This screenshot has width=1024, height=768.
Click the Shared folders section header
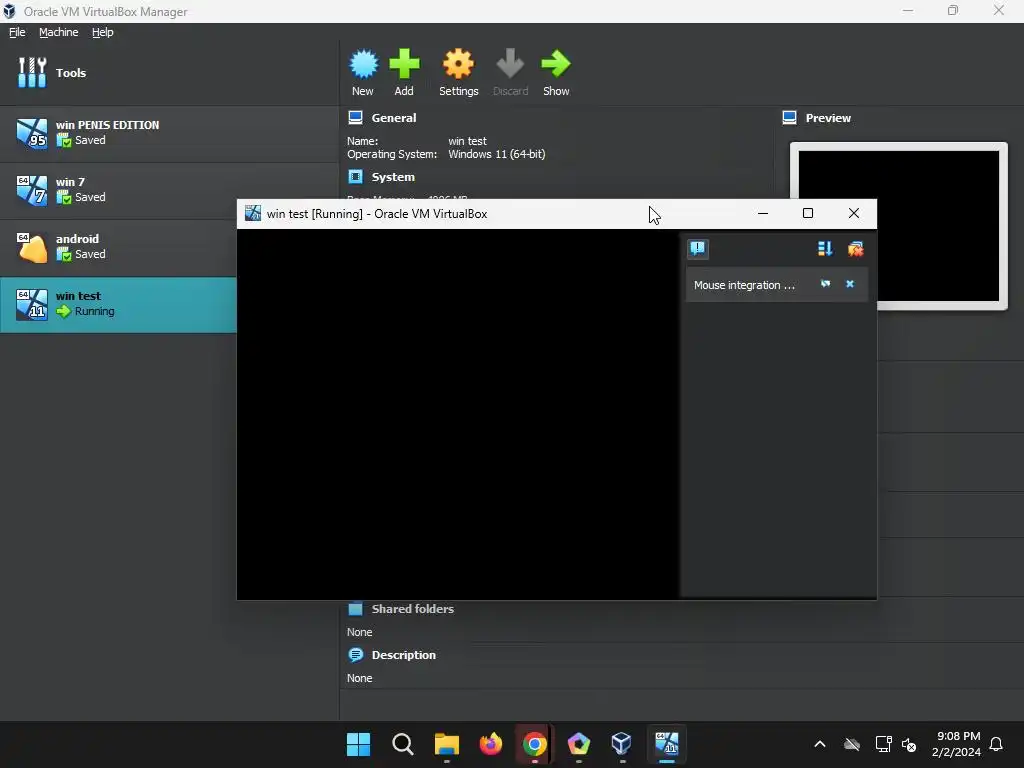[x=412, y=609]
